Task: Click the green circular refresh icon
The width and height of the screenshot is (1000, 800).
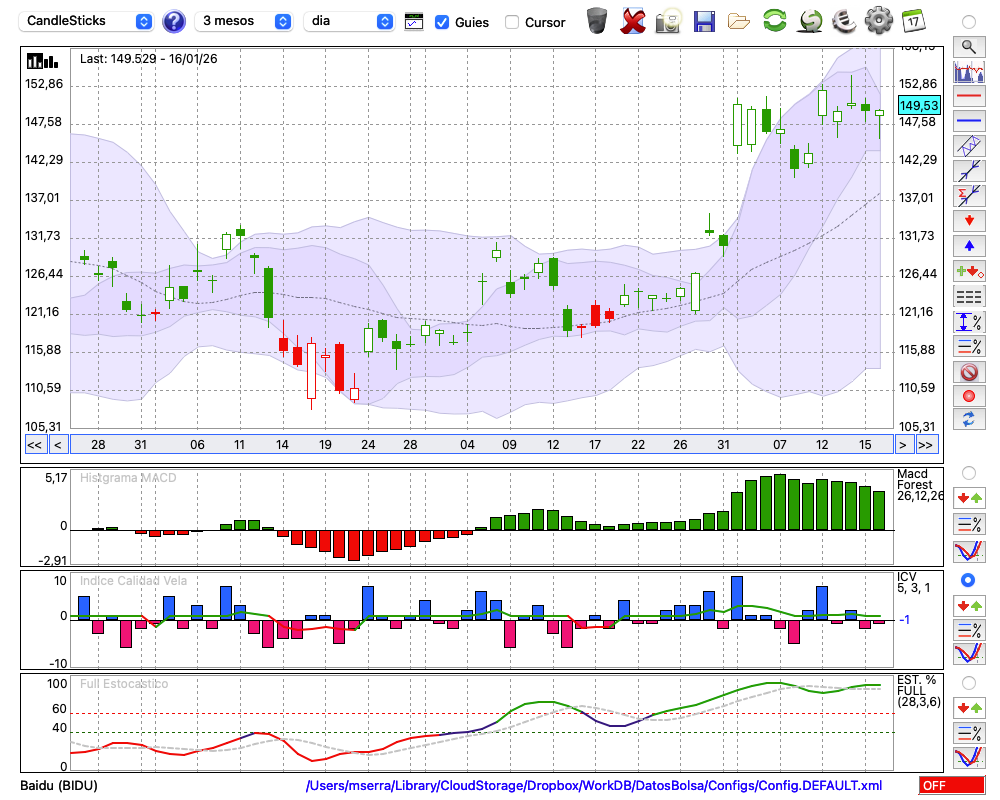Action: point(774,21)
